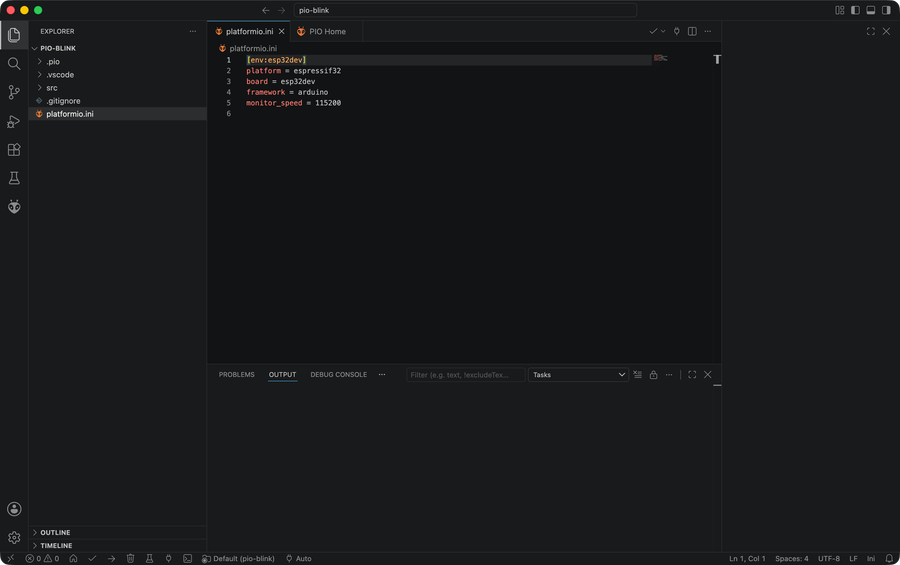Open the Explorer view in the activity bar

(x=14, y=35)
